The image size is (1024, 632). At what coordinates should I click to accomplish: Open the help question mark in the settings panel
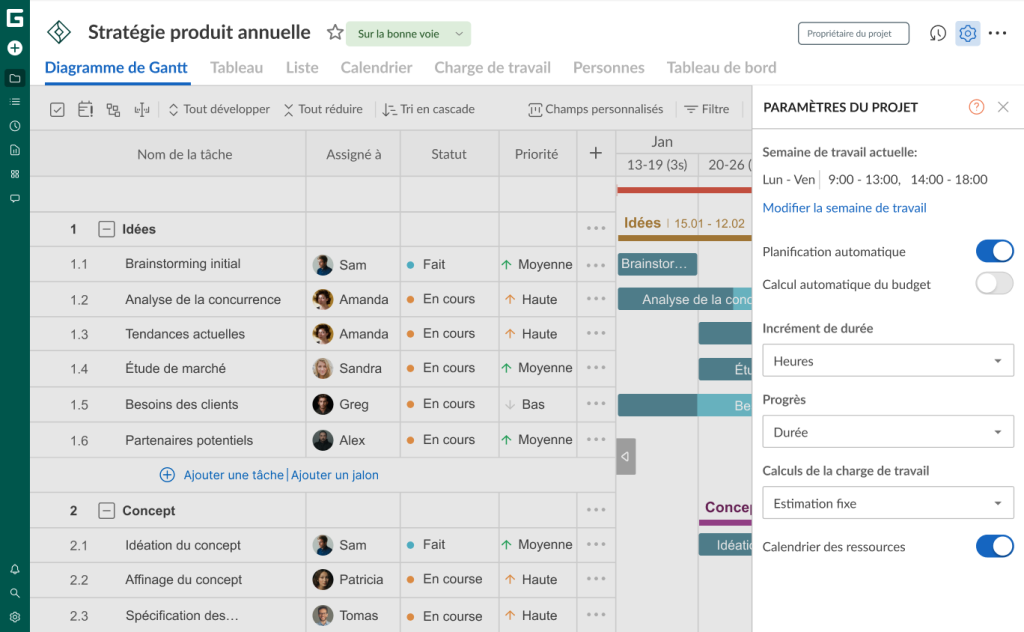coord(976,107)
